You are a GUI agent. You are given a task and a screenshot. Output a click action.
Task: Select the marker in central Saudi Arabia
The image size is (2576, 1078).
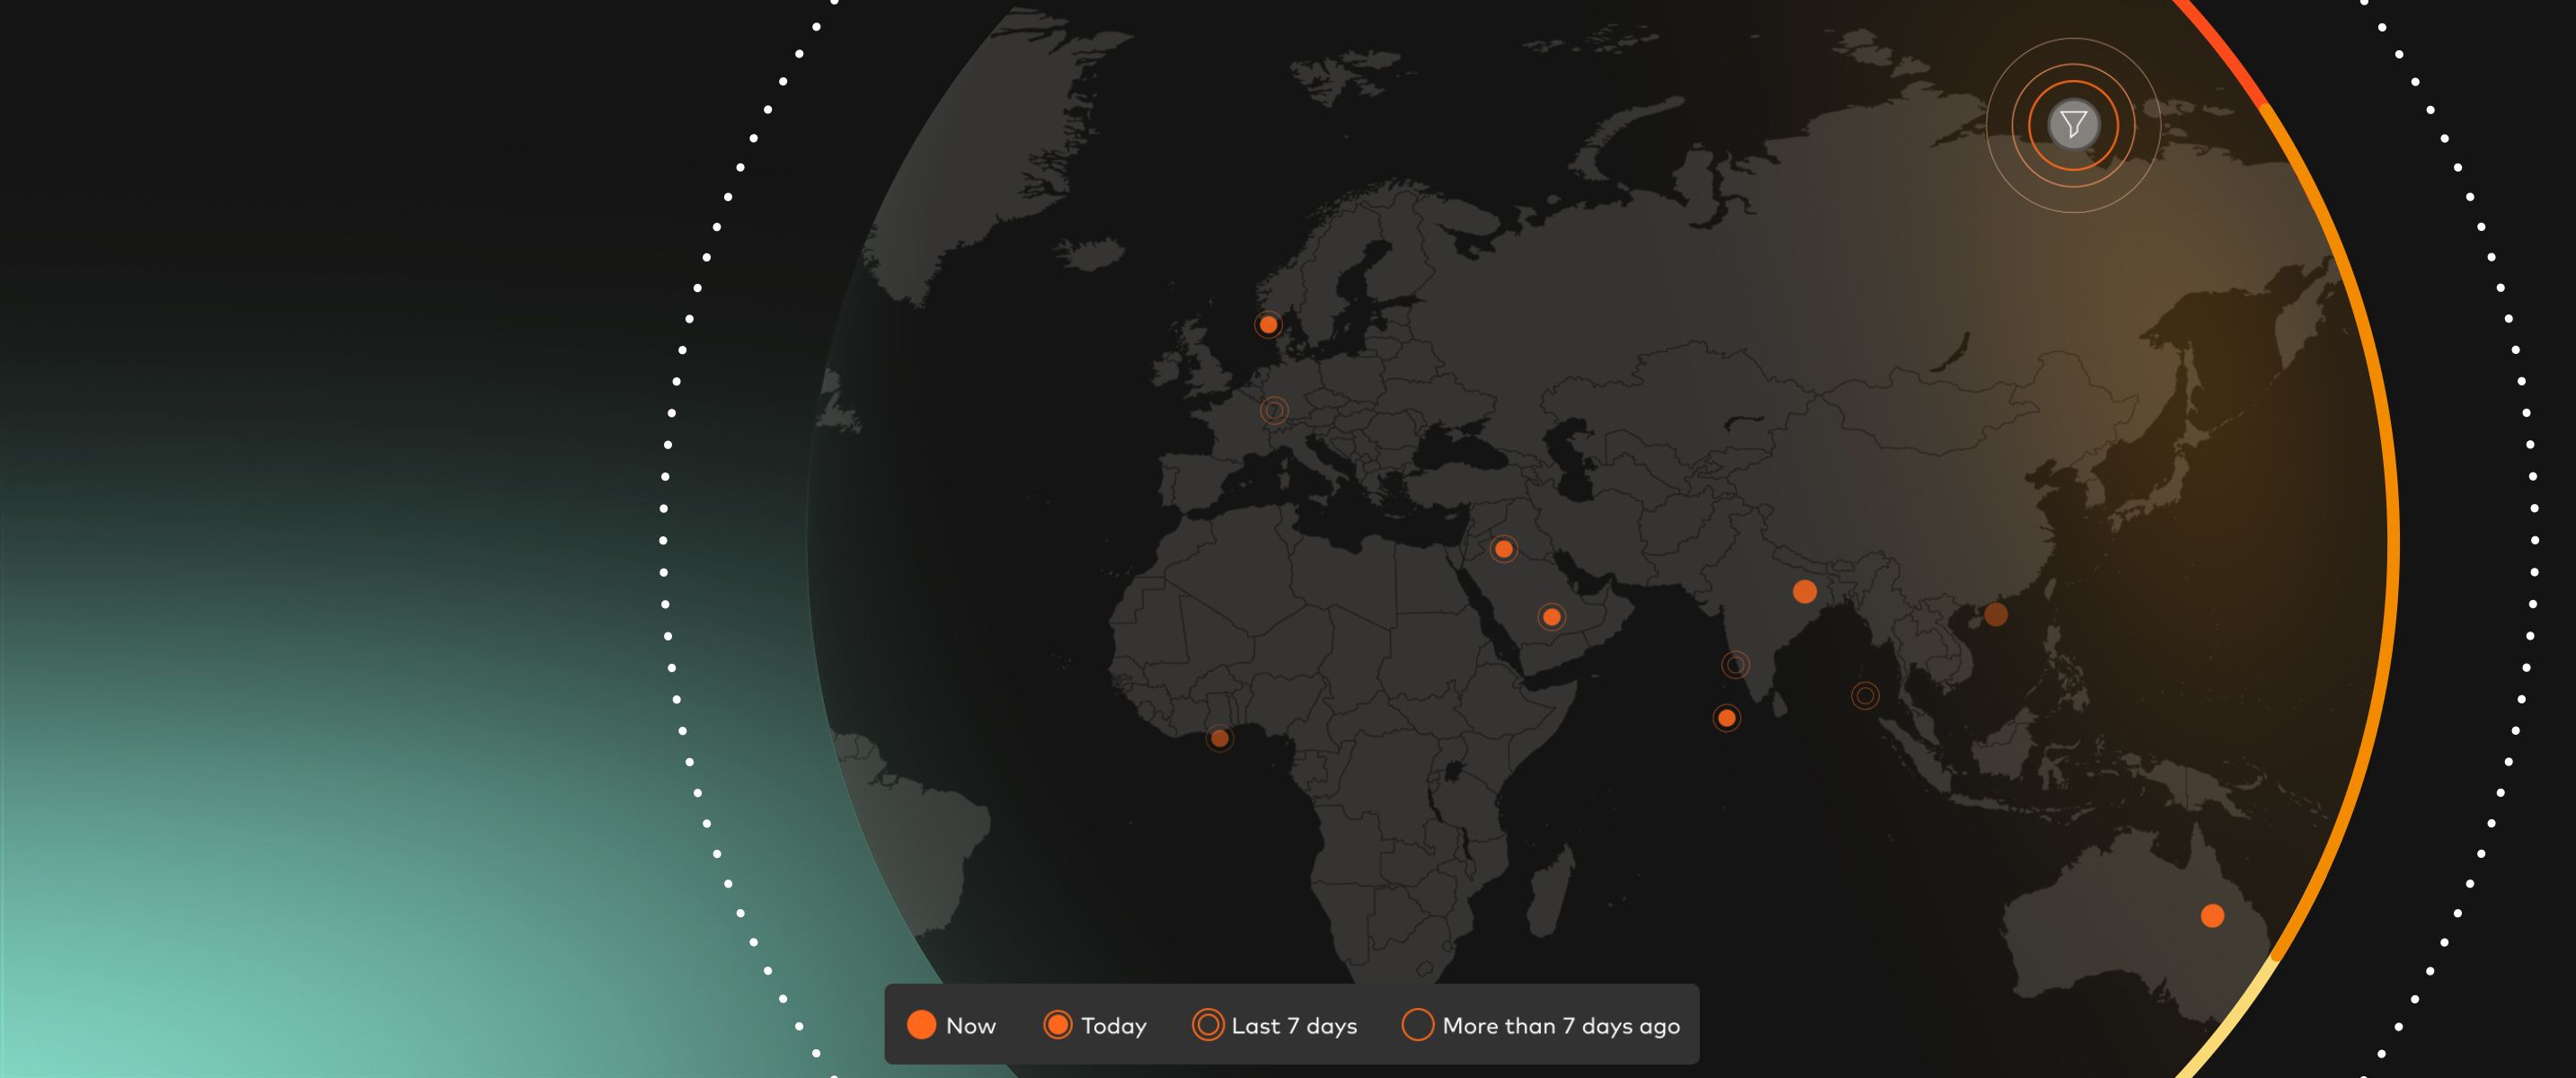1551,617
